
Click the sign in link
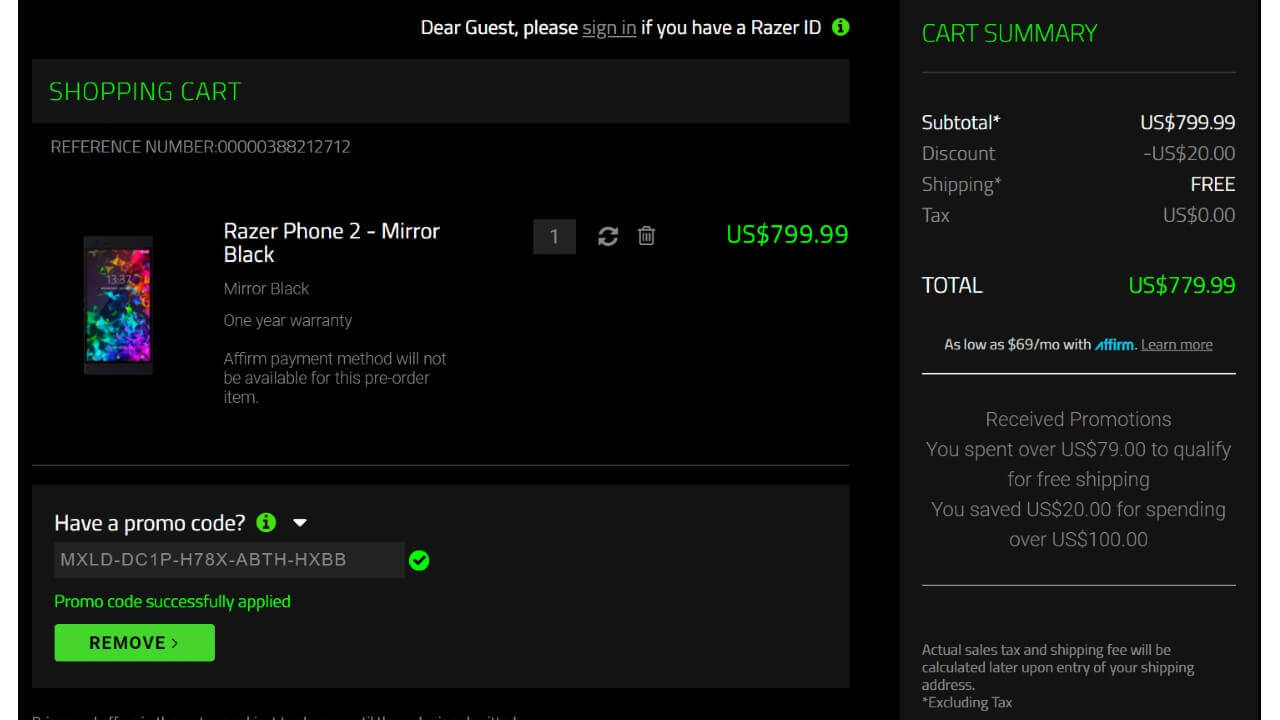coord(609,28)
